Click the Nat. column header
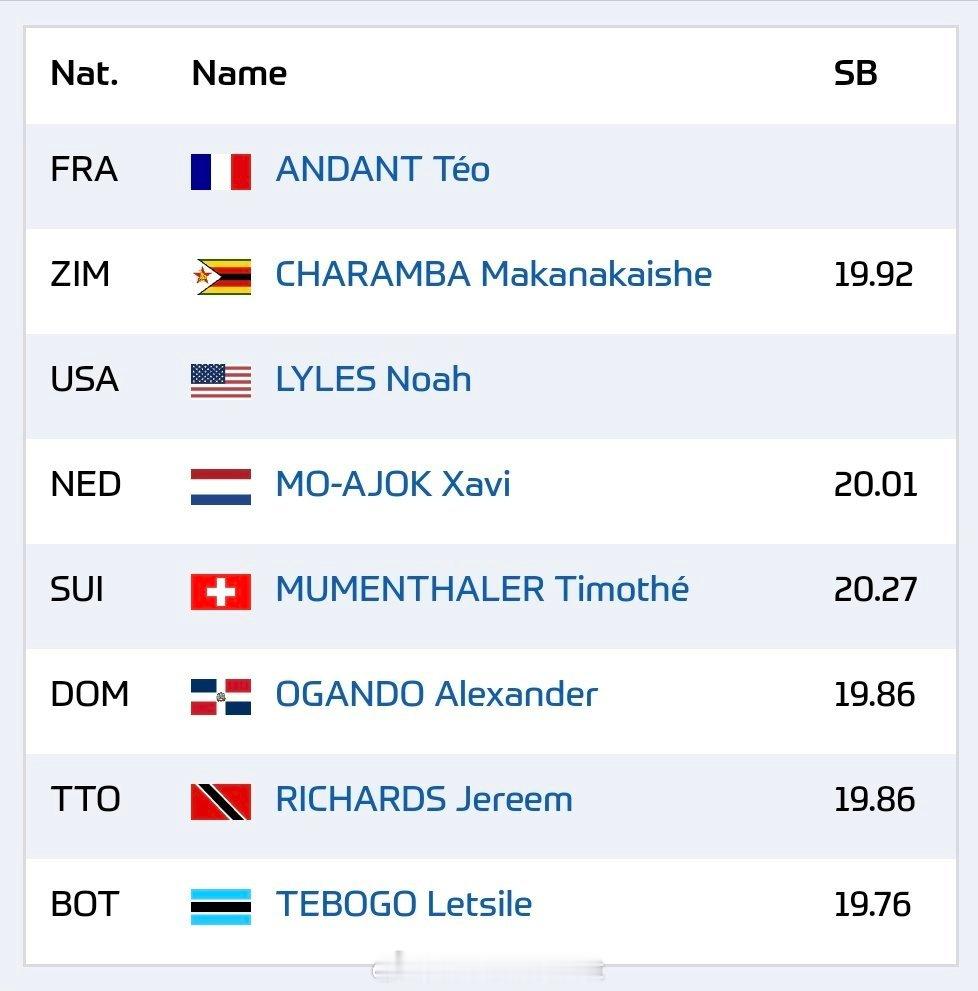The image size is (978, 991). [84, 73]
